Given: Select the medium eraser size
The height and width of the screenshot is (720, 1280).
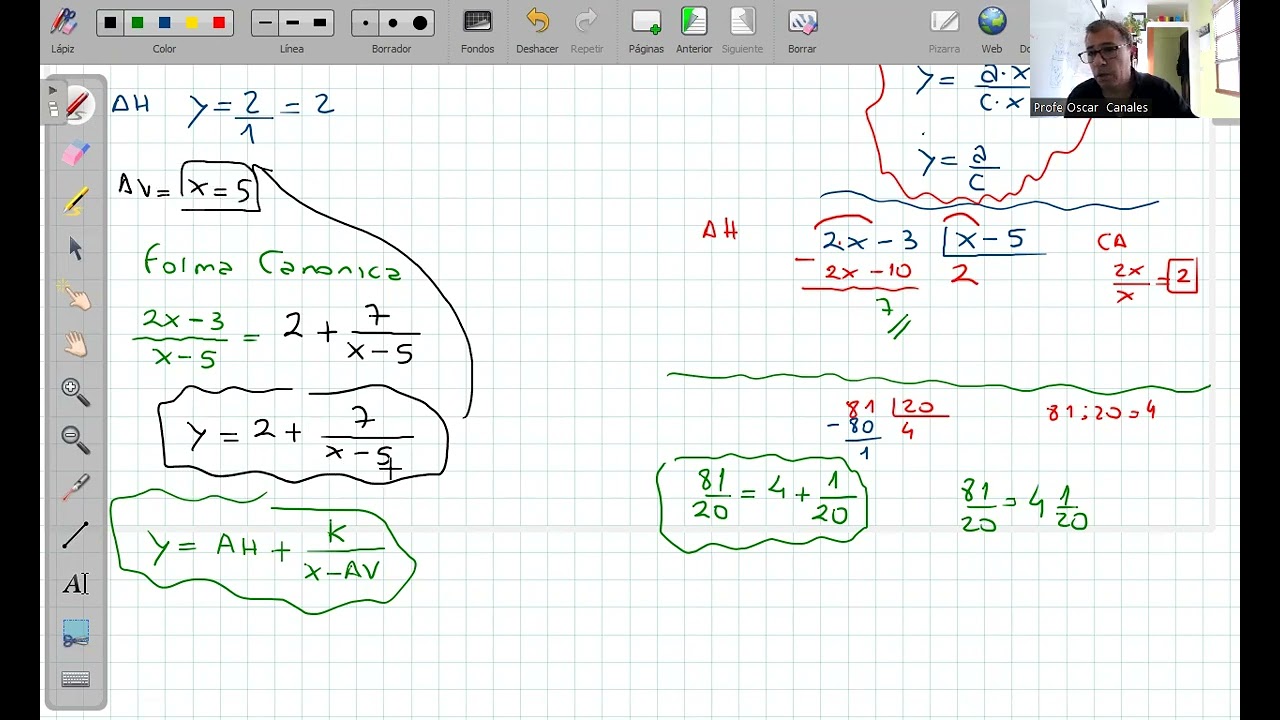Looking at the screenshot, I should [x=393, y=22].
